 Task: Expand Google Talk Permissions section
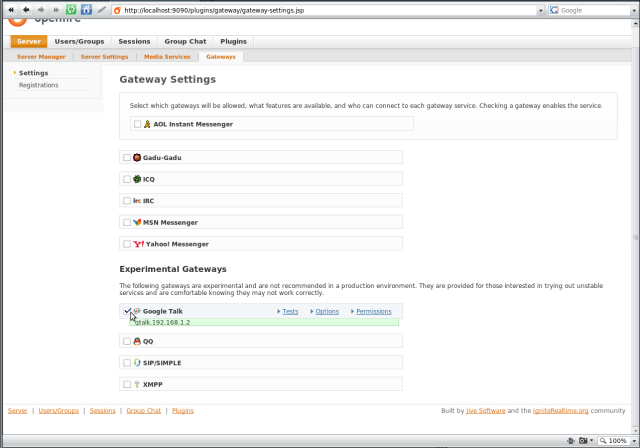(x=373, y=311)
